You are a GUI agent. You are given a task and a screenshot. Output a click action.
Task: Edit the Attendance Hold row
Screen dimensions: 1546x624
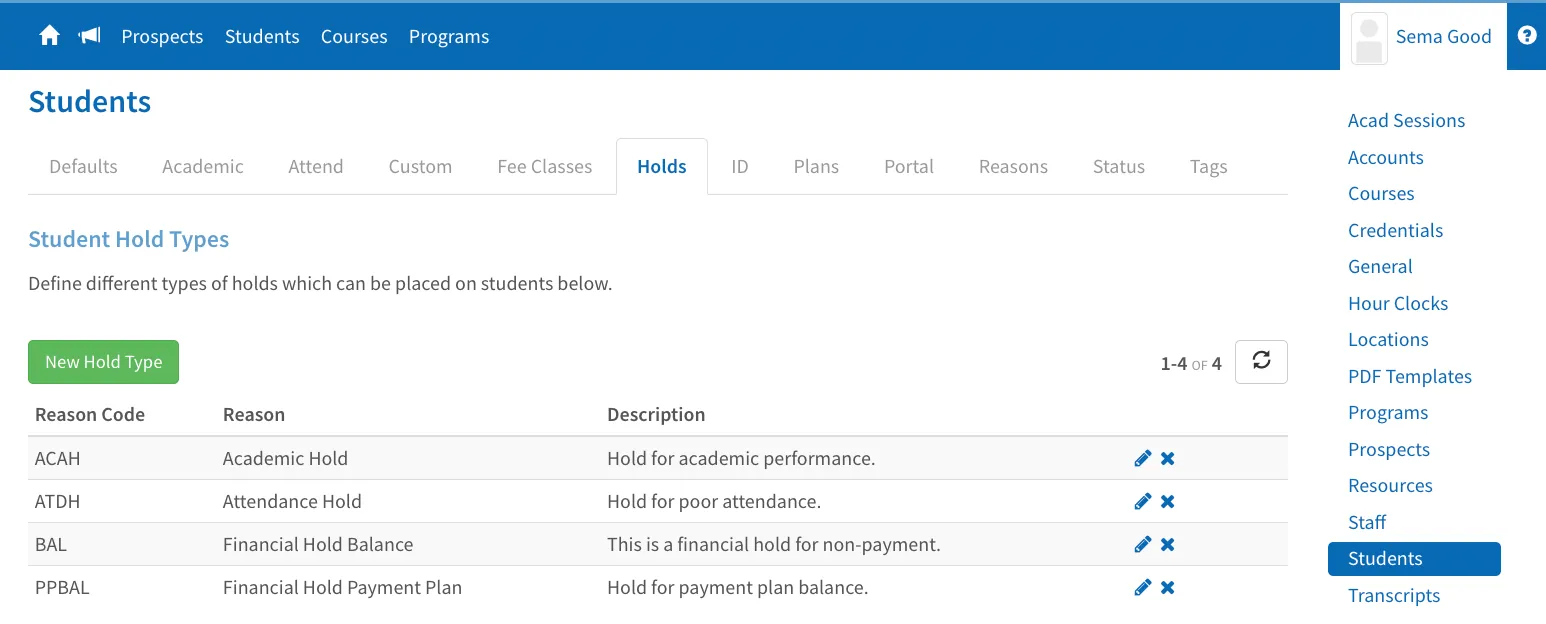(x=1143, y=501)
